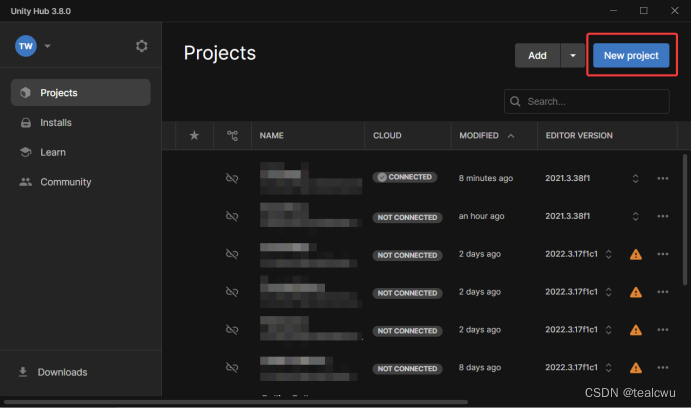Sort projects by EDITOR VERSION column
The height and width of the screenshot is (408, 692).
(x=579, y=136)
